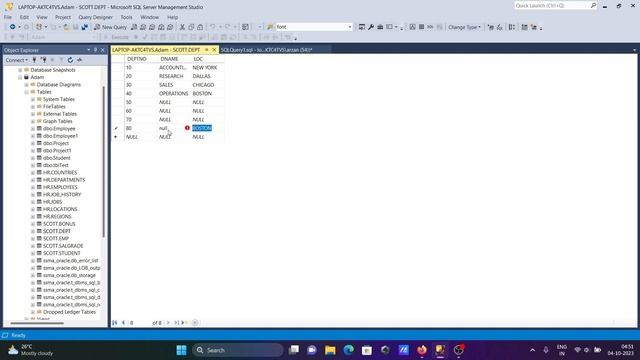Select the SCOTT.EMP table in tree
Image resolution: width=640 pixels, height=360 pixels.
[x=56, y=238]
